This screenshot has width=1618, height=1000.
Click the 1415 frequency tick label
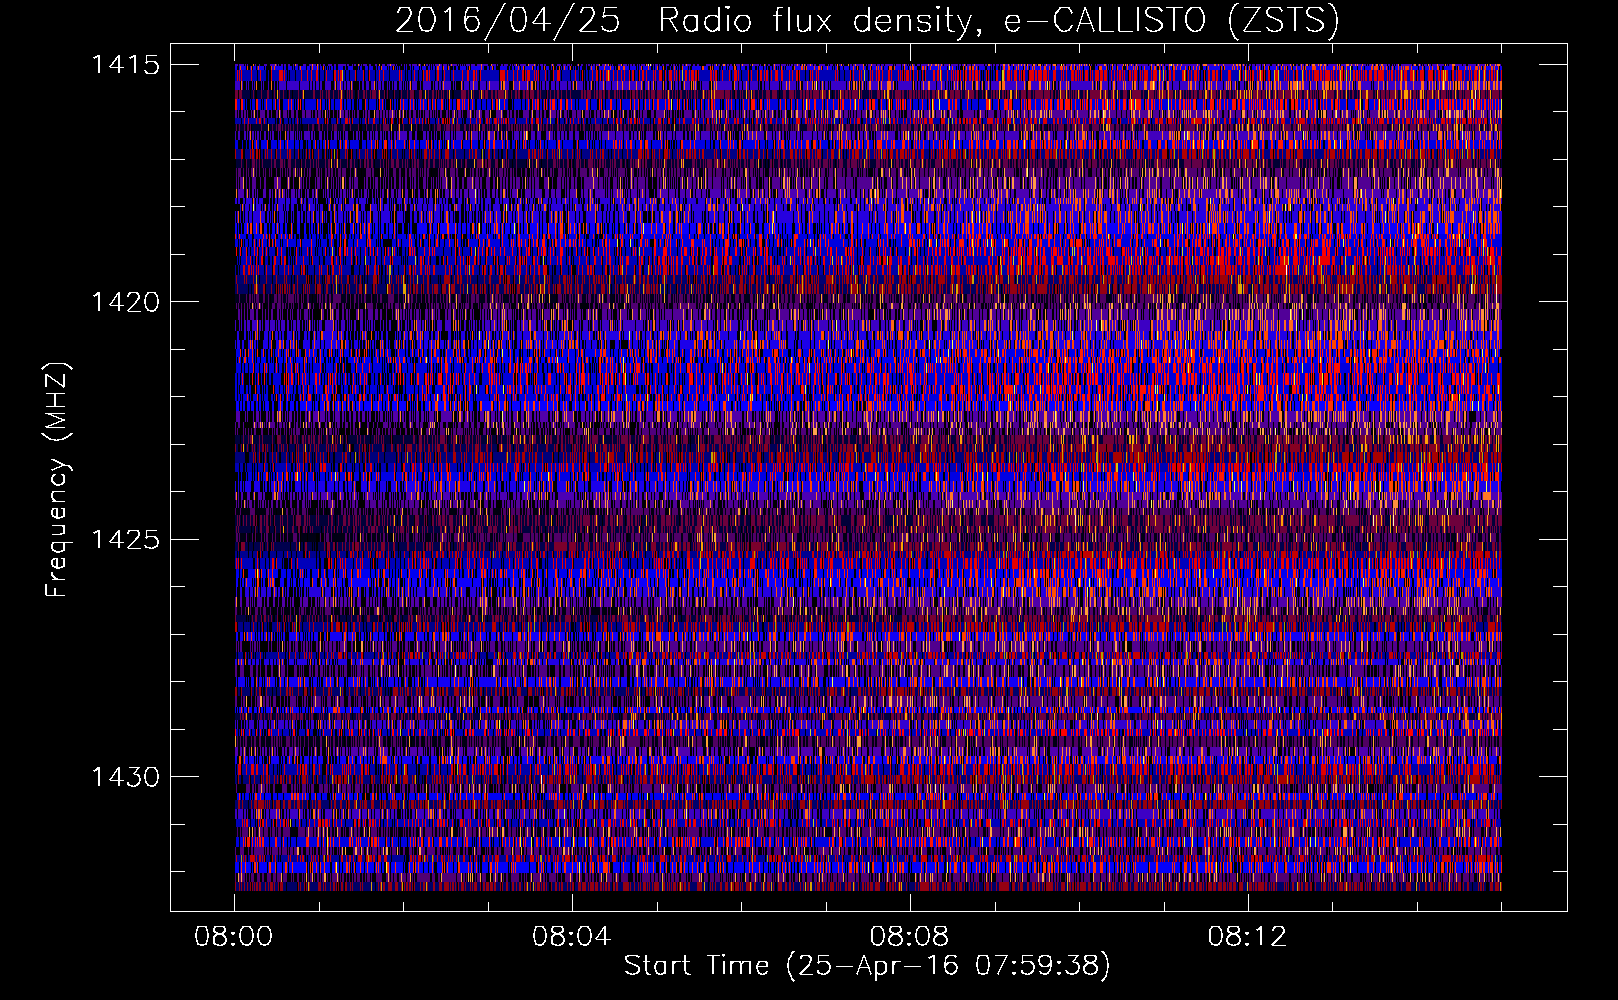(125, 65)
